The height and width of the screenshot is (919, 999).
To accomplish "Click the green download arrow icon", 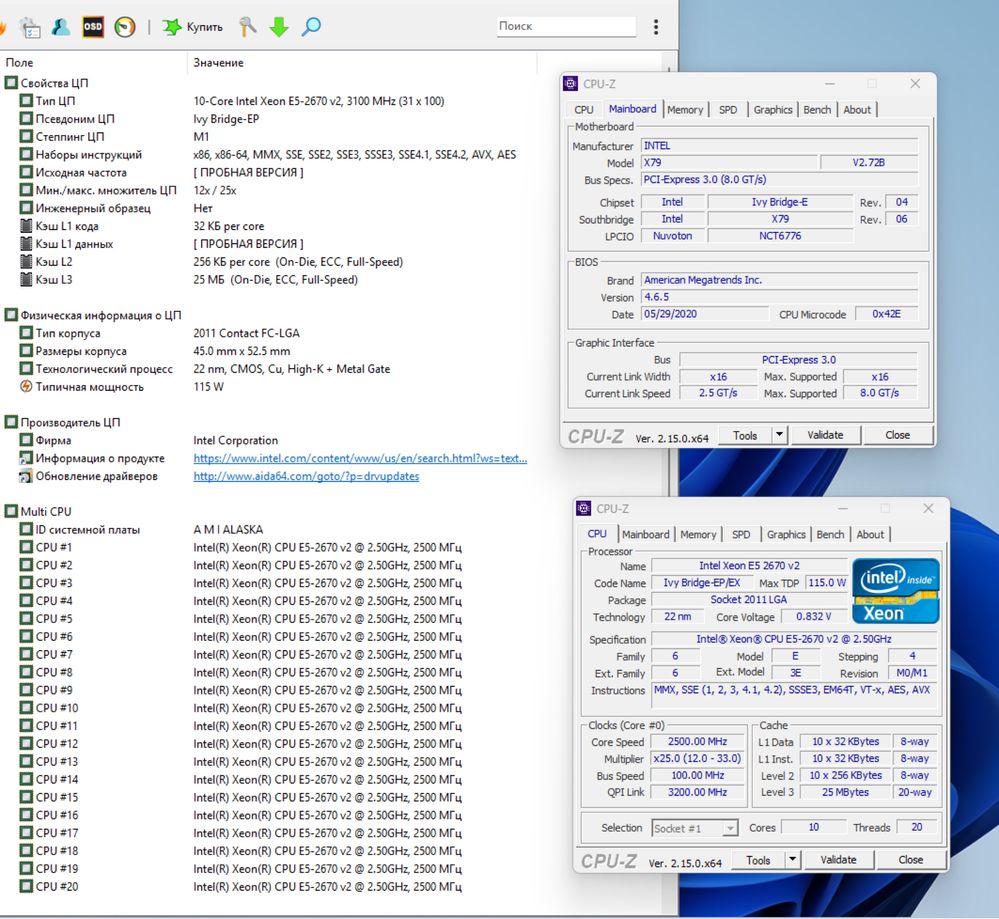I will click(279, 27).
